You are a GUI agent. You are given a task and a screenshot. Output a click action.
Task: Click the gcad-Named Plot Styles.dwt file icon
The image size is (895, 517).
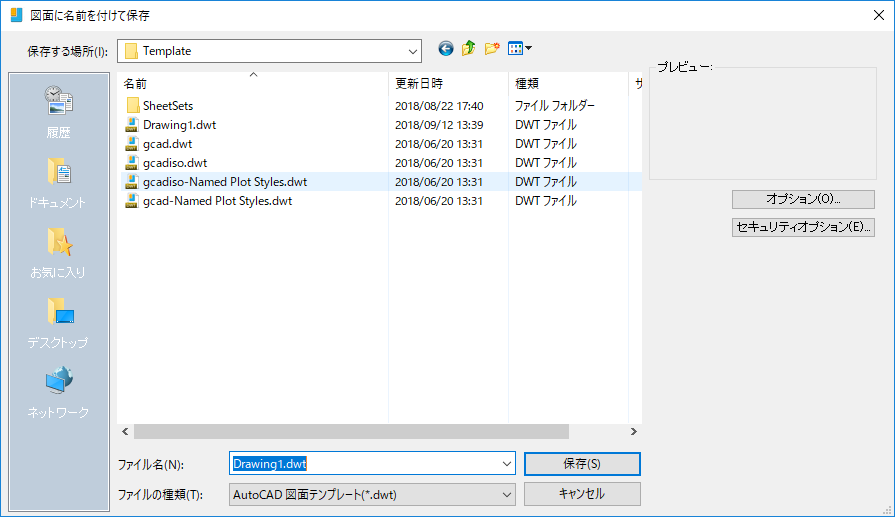tap(132, 201)
